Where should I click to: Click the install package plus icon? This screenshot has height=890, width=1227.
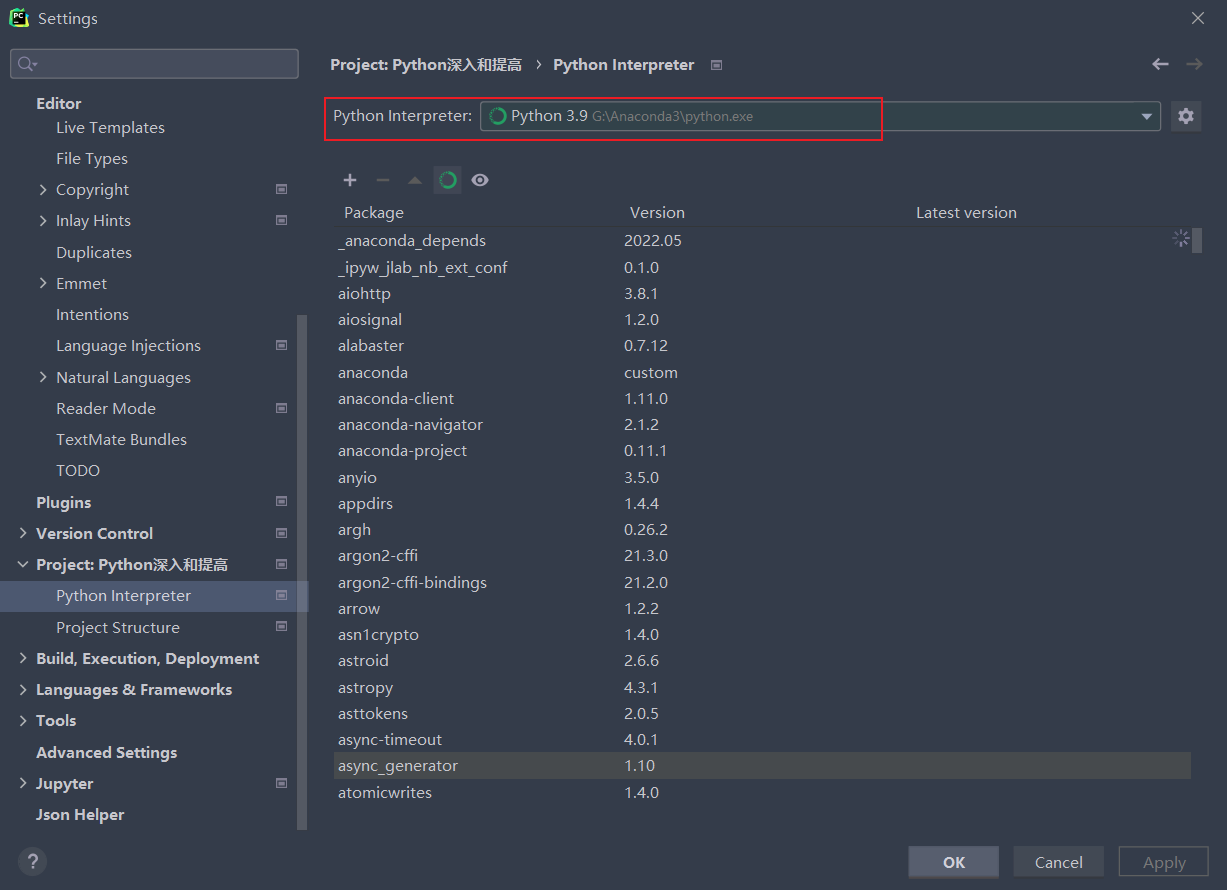coord(349,180)
